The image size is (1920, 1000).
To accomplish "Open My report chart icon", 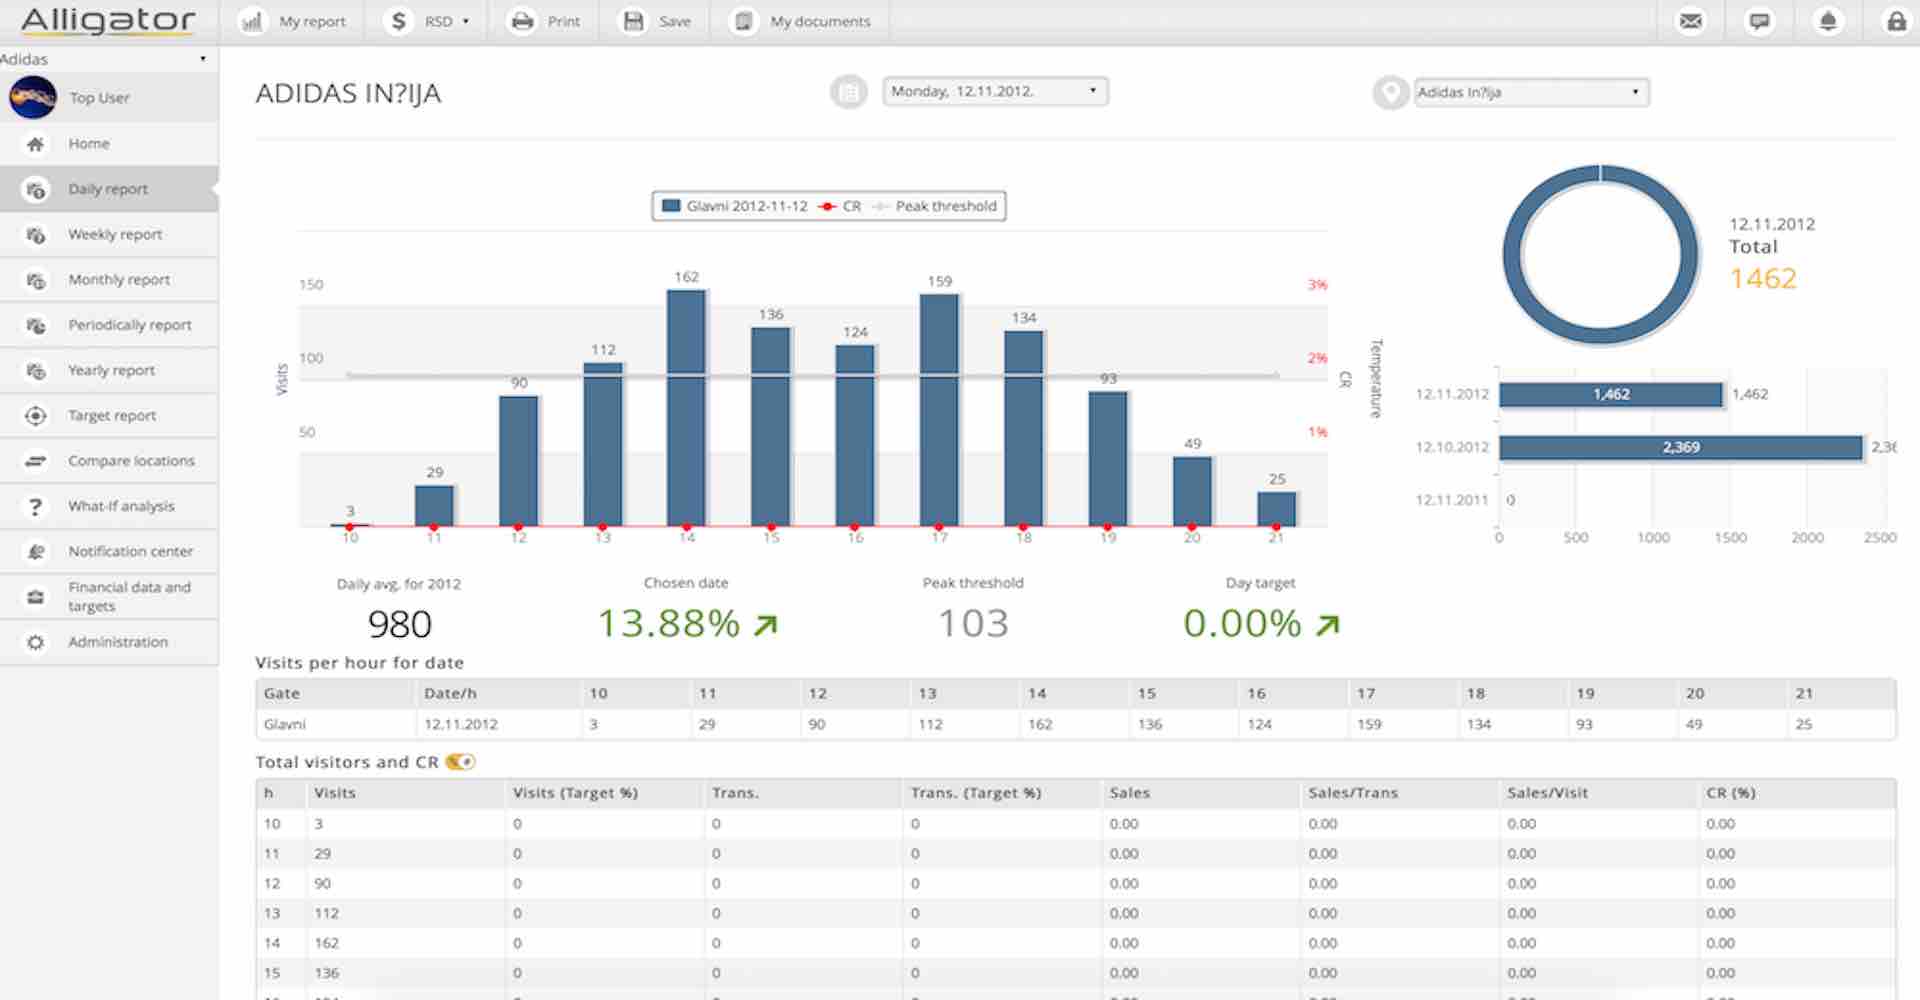I will pos(252,21).
